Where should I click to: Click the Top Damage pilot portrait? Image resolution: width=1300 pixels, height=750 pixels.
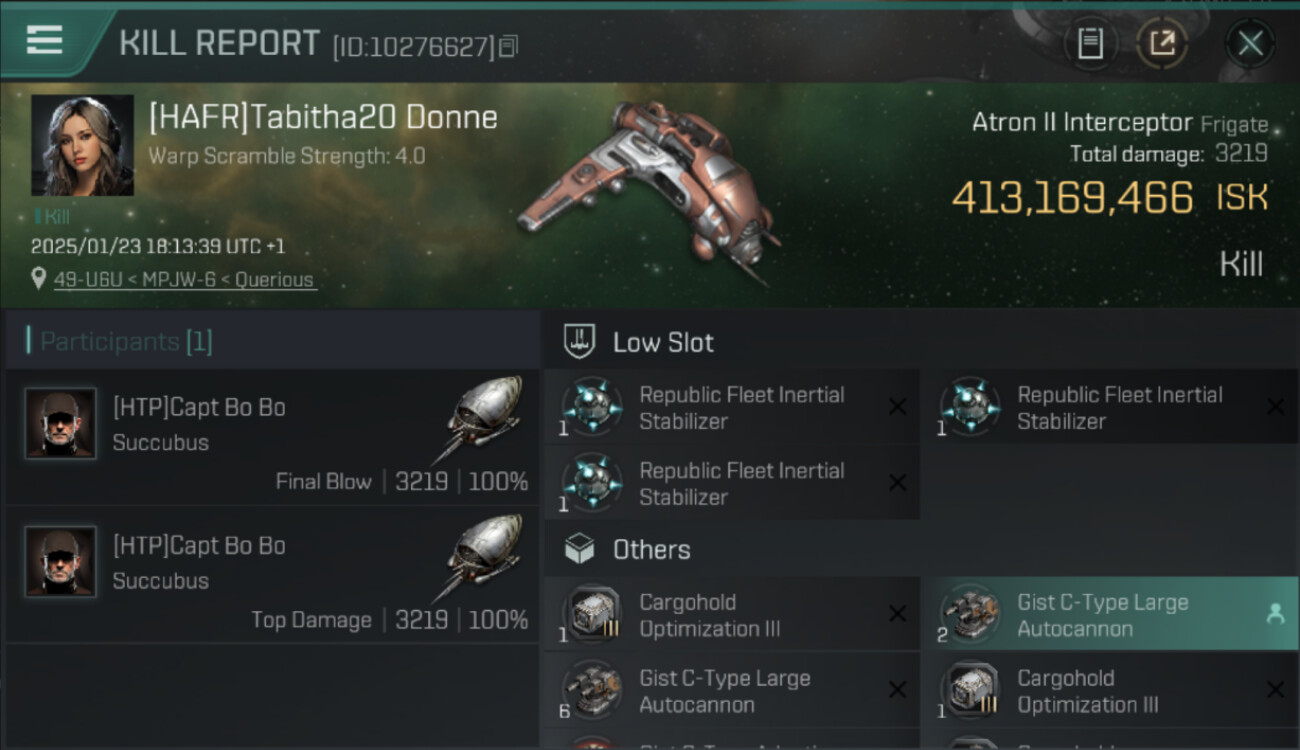coord(60,562)
